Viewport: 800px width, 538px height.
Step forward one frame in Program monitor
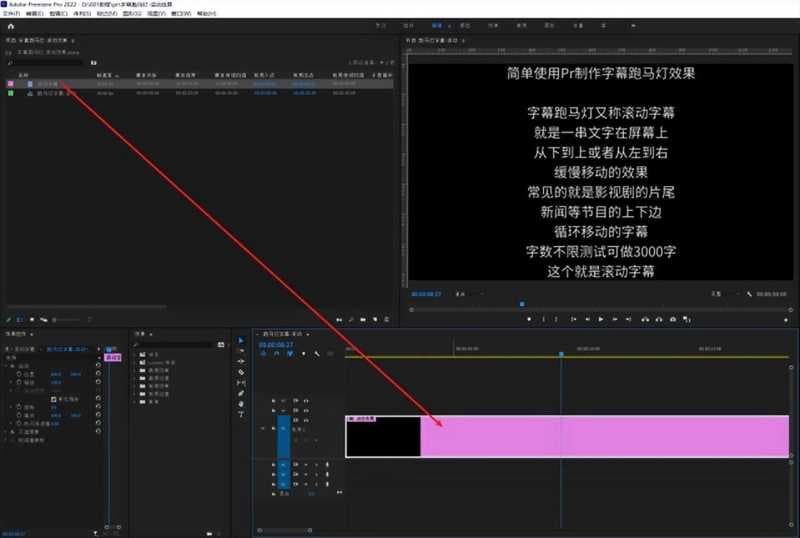[x=615, y=320]
